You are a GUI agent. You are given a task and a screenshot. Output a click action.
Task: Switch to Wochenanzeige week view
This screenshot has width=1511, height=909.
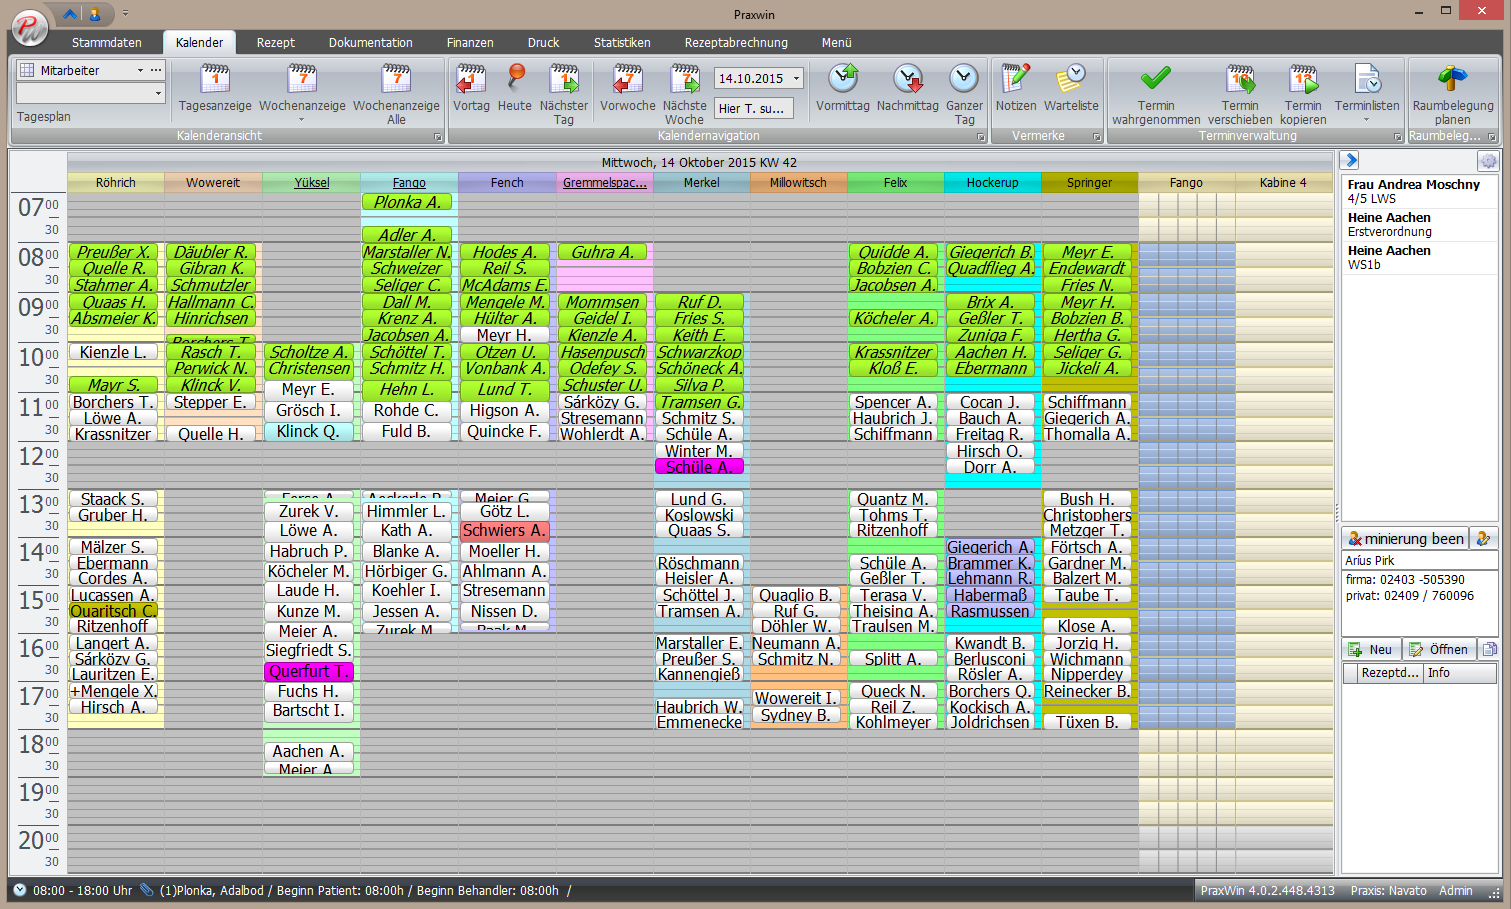(x=302, y=93)
